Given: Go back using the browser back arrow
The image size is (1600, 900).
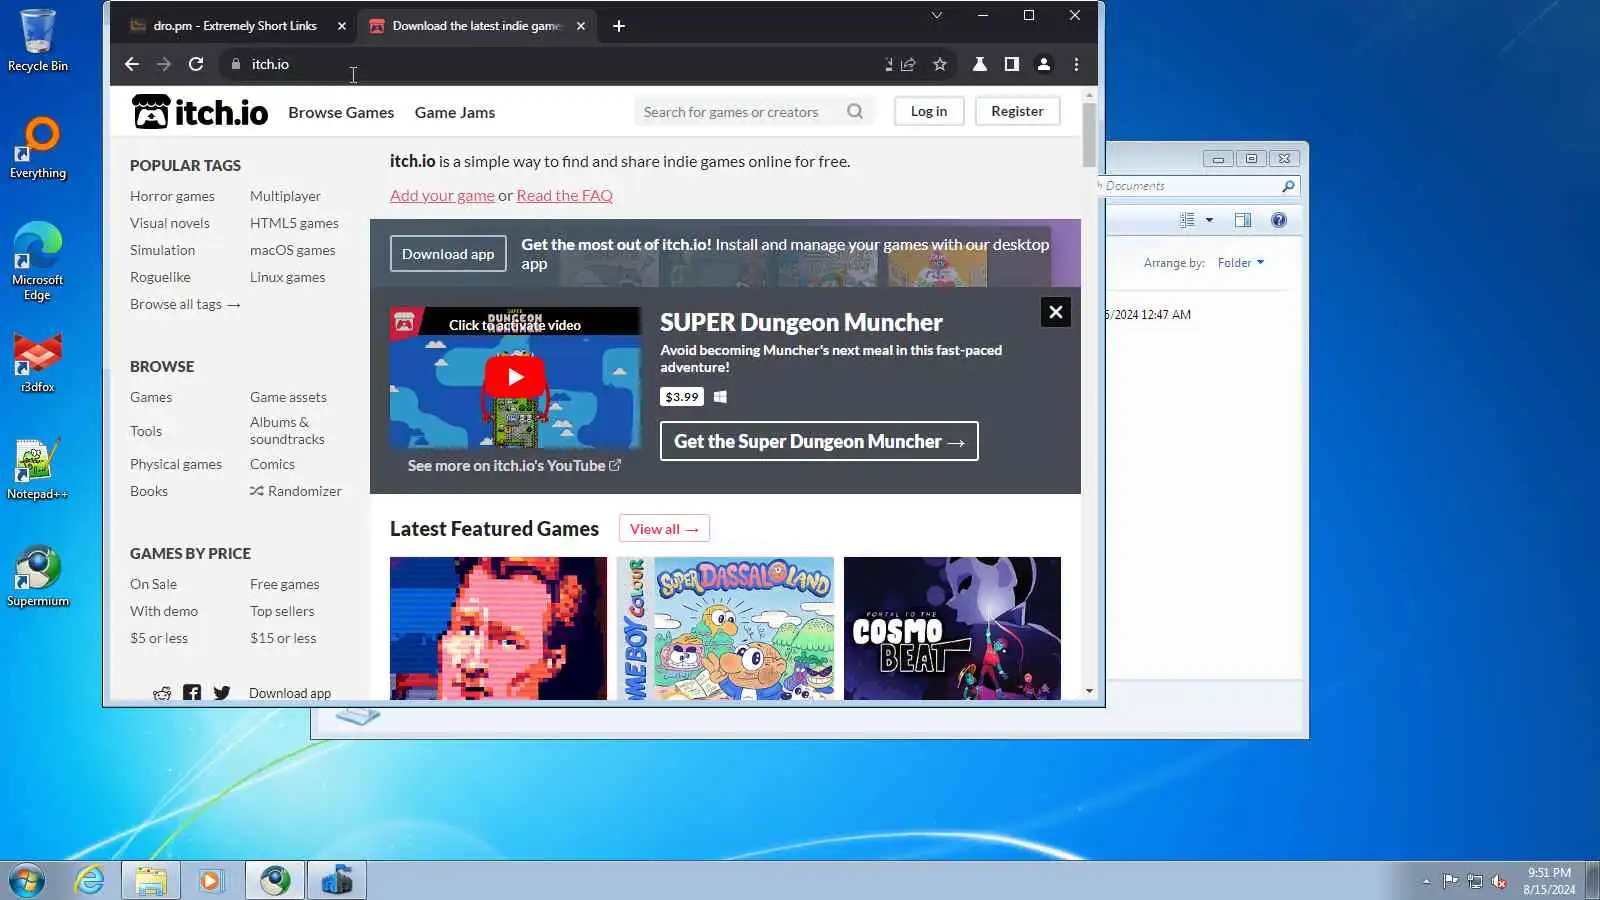Looking at the screenshot, I should 132,64.
